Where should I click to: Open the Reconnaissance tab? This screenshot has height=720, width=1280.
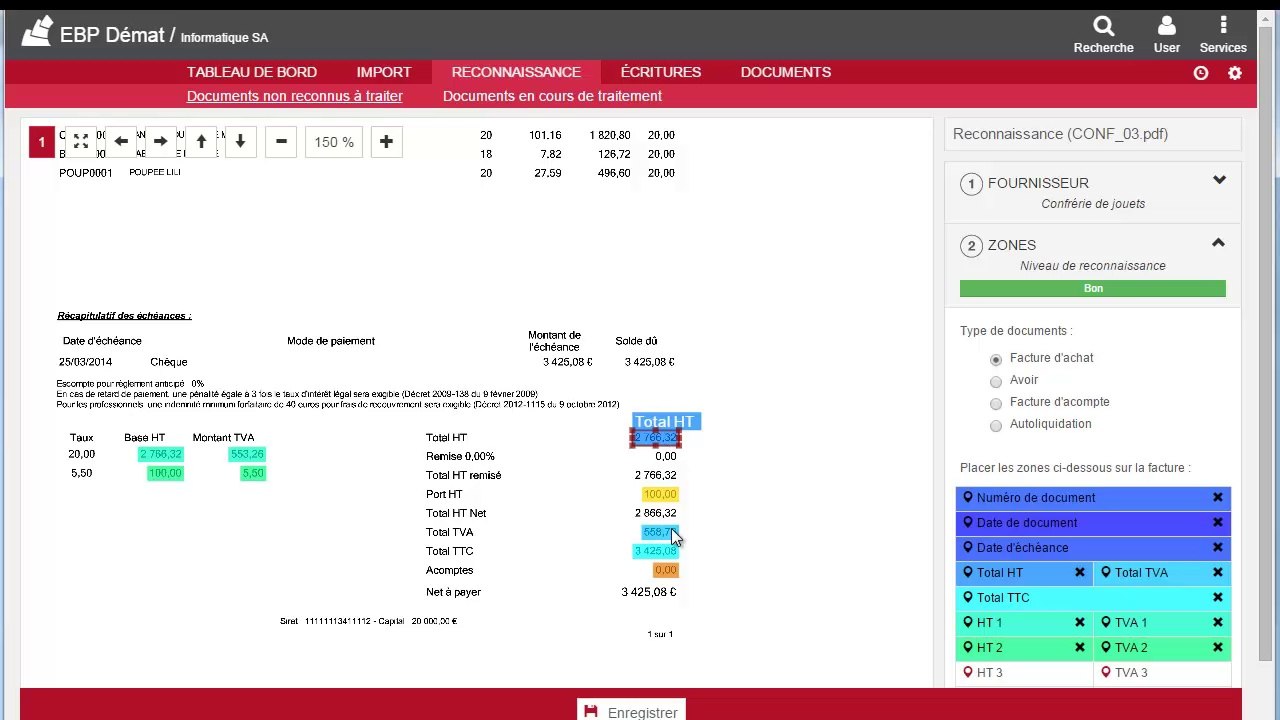[x=516, y=72]
